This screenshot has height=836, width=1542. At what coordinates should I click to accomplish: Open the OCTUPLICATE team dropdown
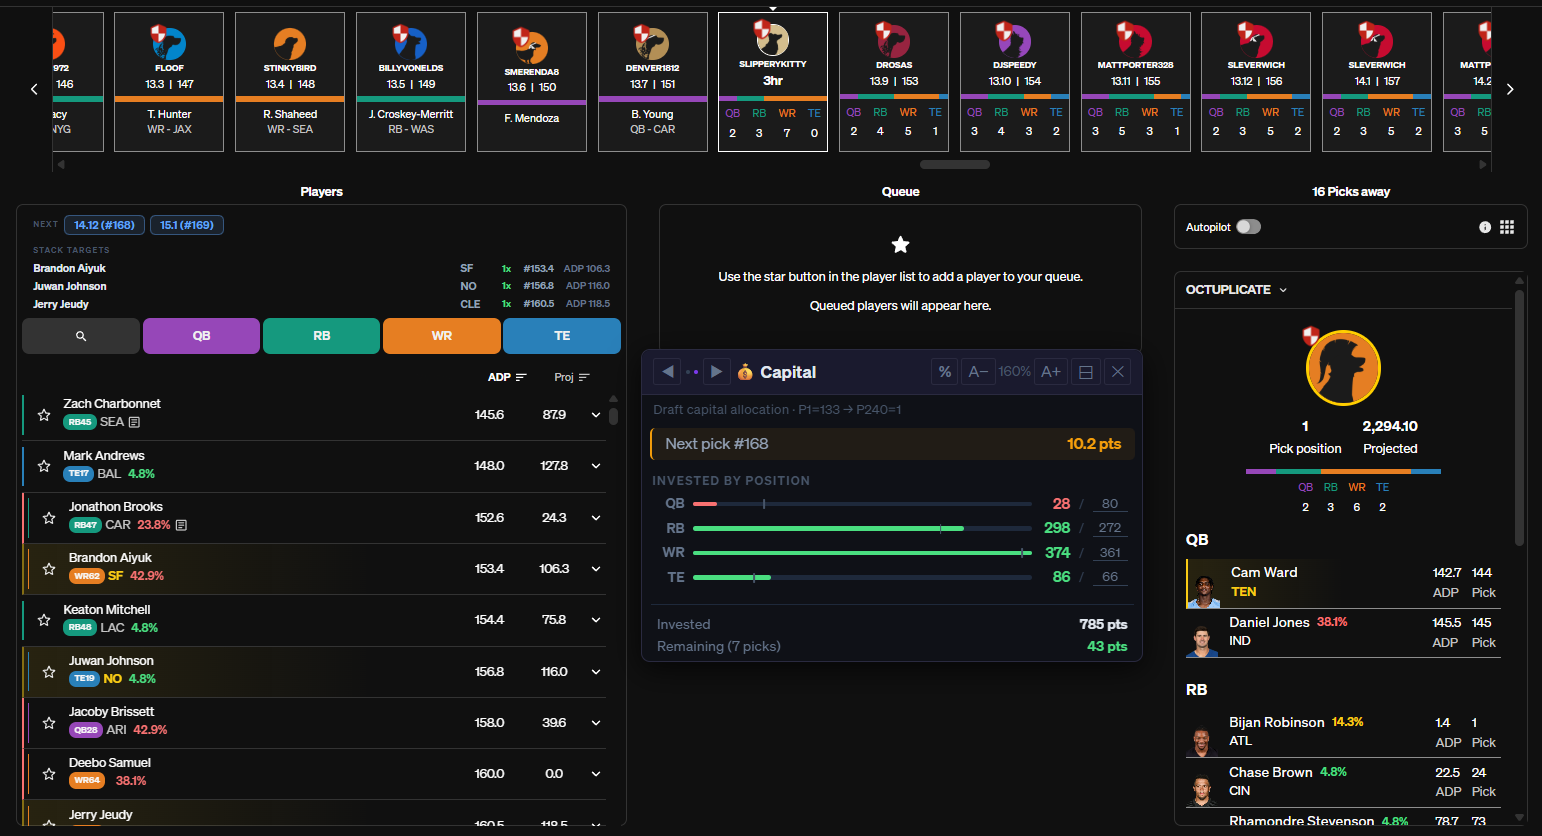point(1237,289)
